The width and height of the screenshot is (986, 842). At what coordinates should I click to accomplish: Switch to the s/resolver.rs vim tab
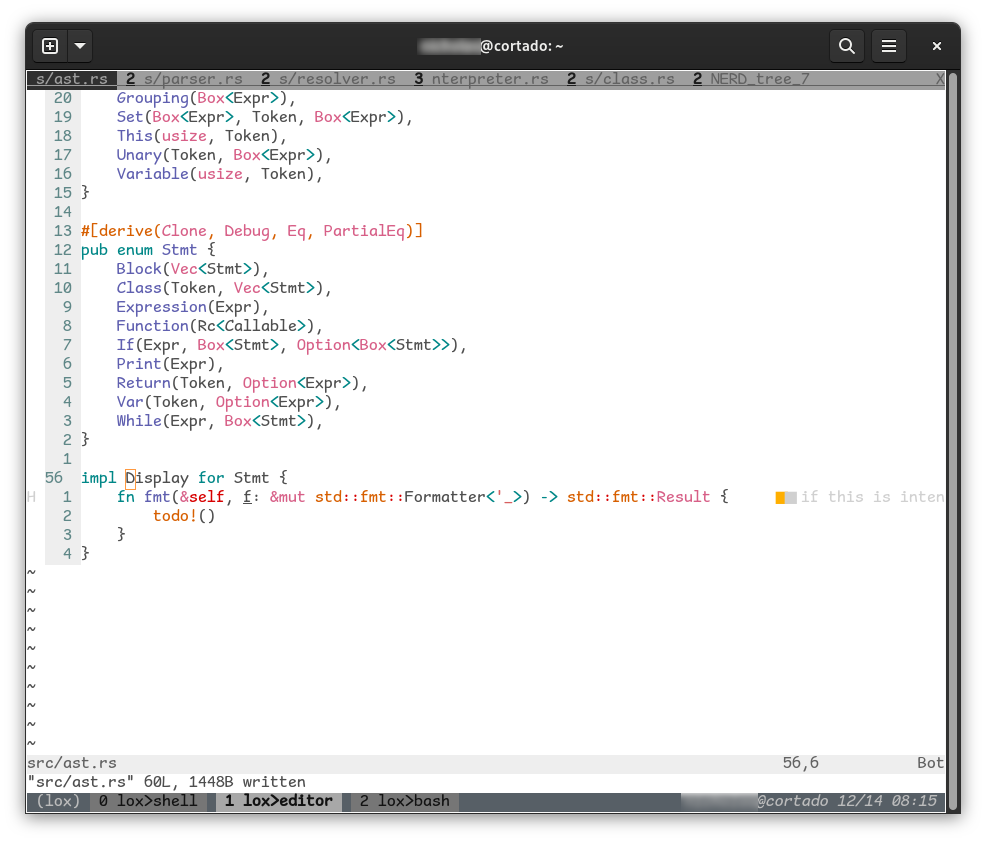point(336,79)
